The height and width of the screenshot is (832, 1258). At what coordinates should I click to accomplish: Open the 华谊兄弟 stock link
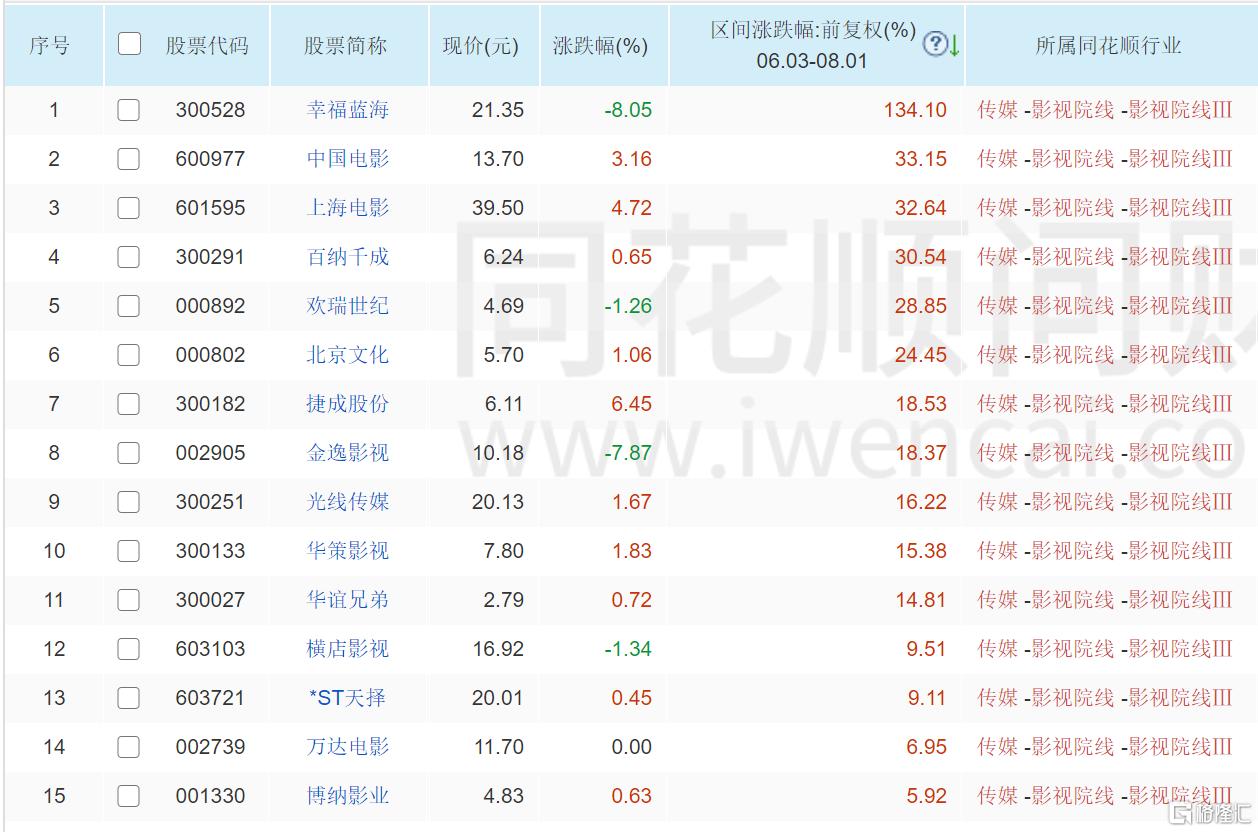pyautogui.click(x=347, y=600)
